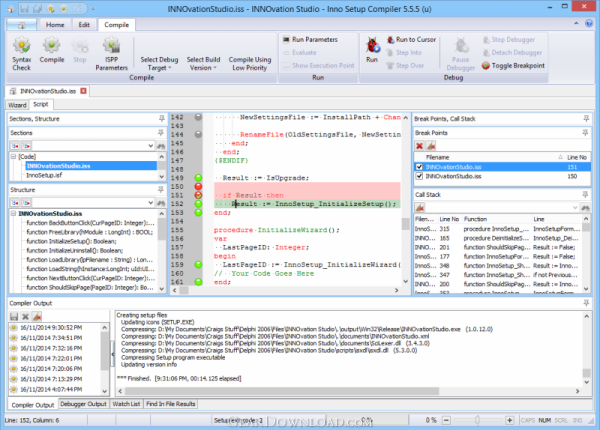Uncheck breakpoint at line 150
Screen dimensions: 600x430
click(x=419, y=176)
